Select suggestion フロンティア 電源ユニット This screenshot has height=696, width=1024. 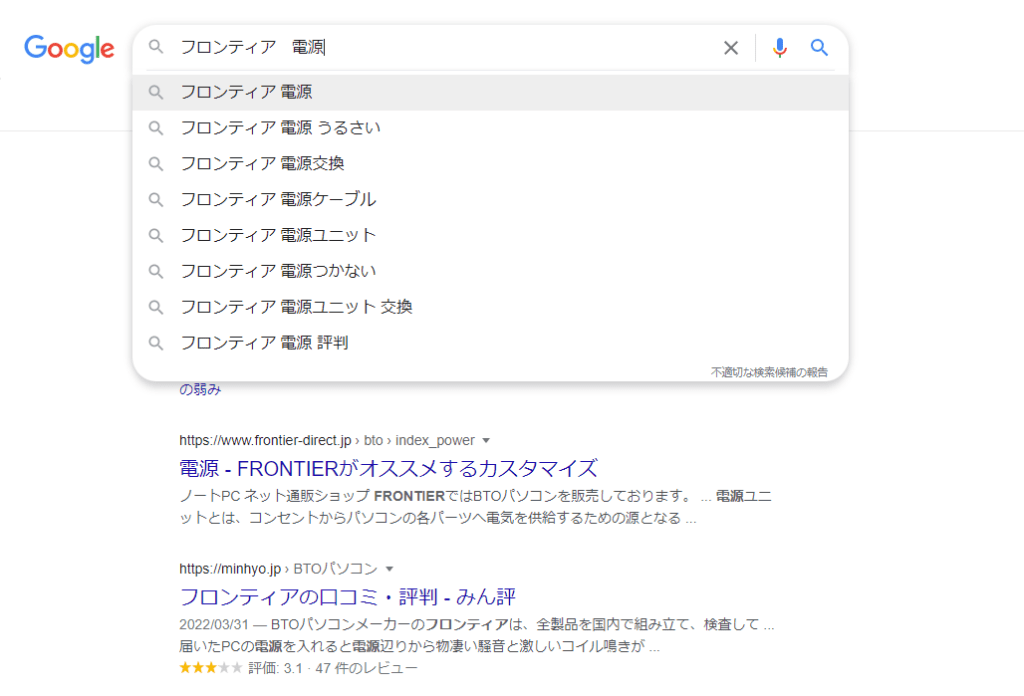point(490,235)
